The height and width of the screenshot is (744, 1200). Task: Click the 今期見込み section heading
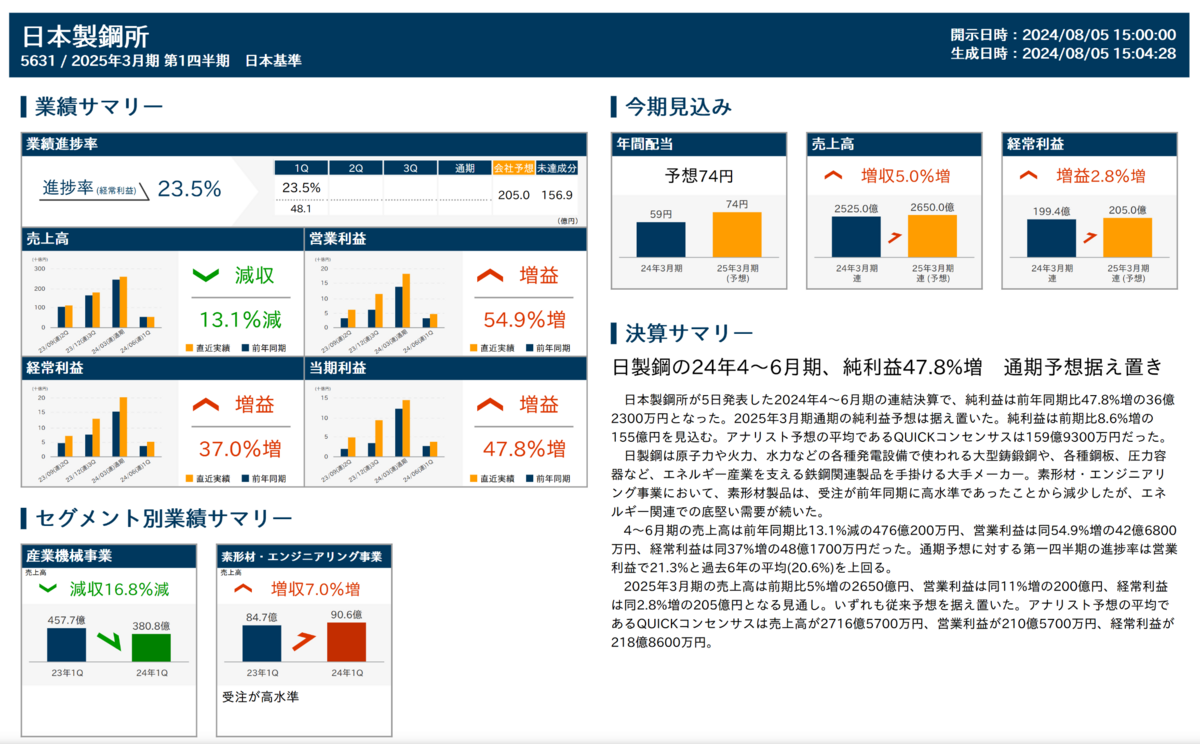(x=678, y=107)
